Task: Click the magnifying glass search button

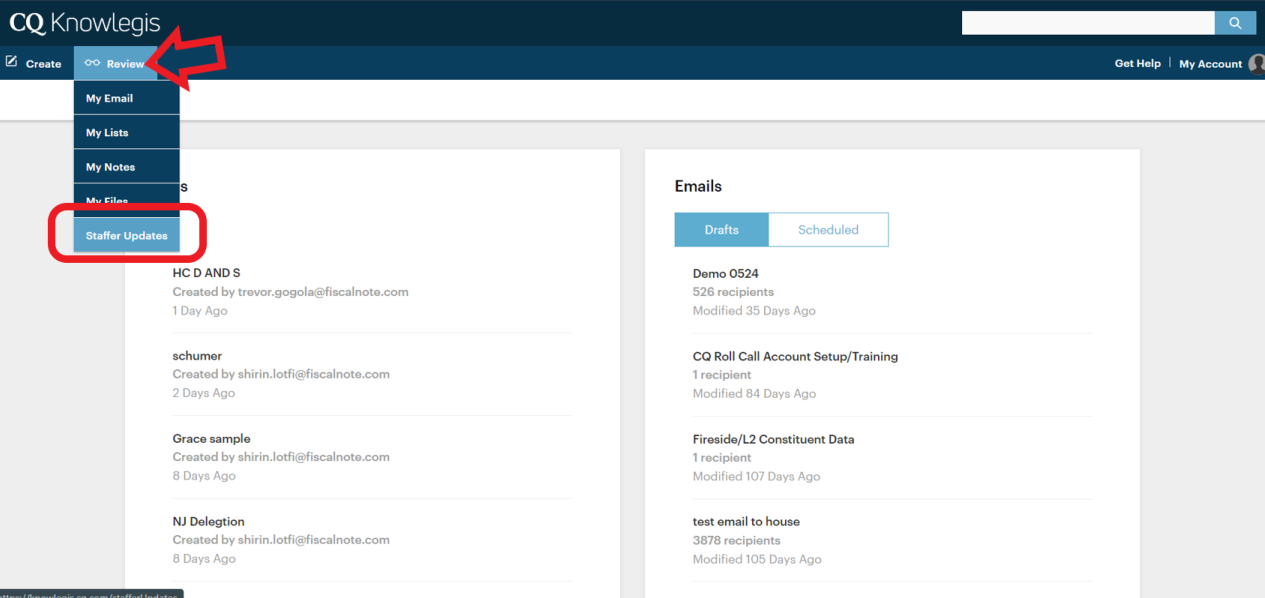Action: point(1235,23)
